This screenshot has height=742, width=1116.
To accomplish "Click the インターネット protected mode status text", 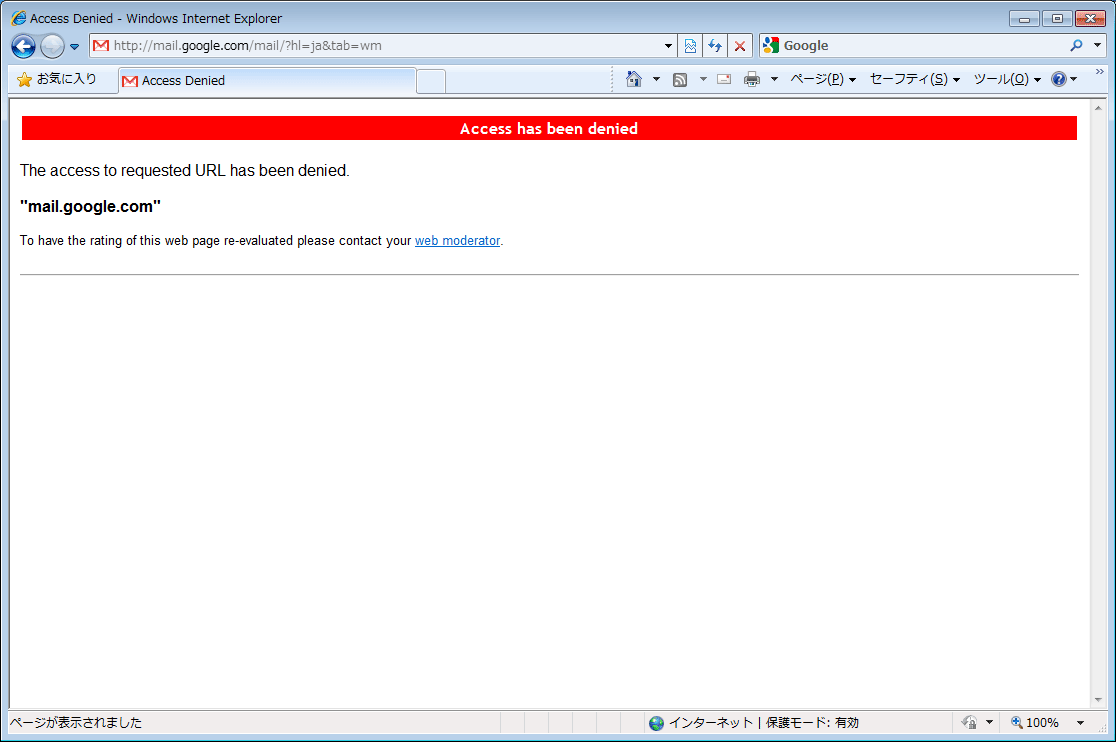I will pos(764,723).
